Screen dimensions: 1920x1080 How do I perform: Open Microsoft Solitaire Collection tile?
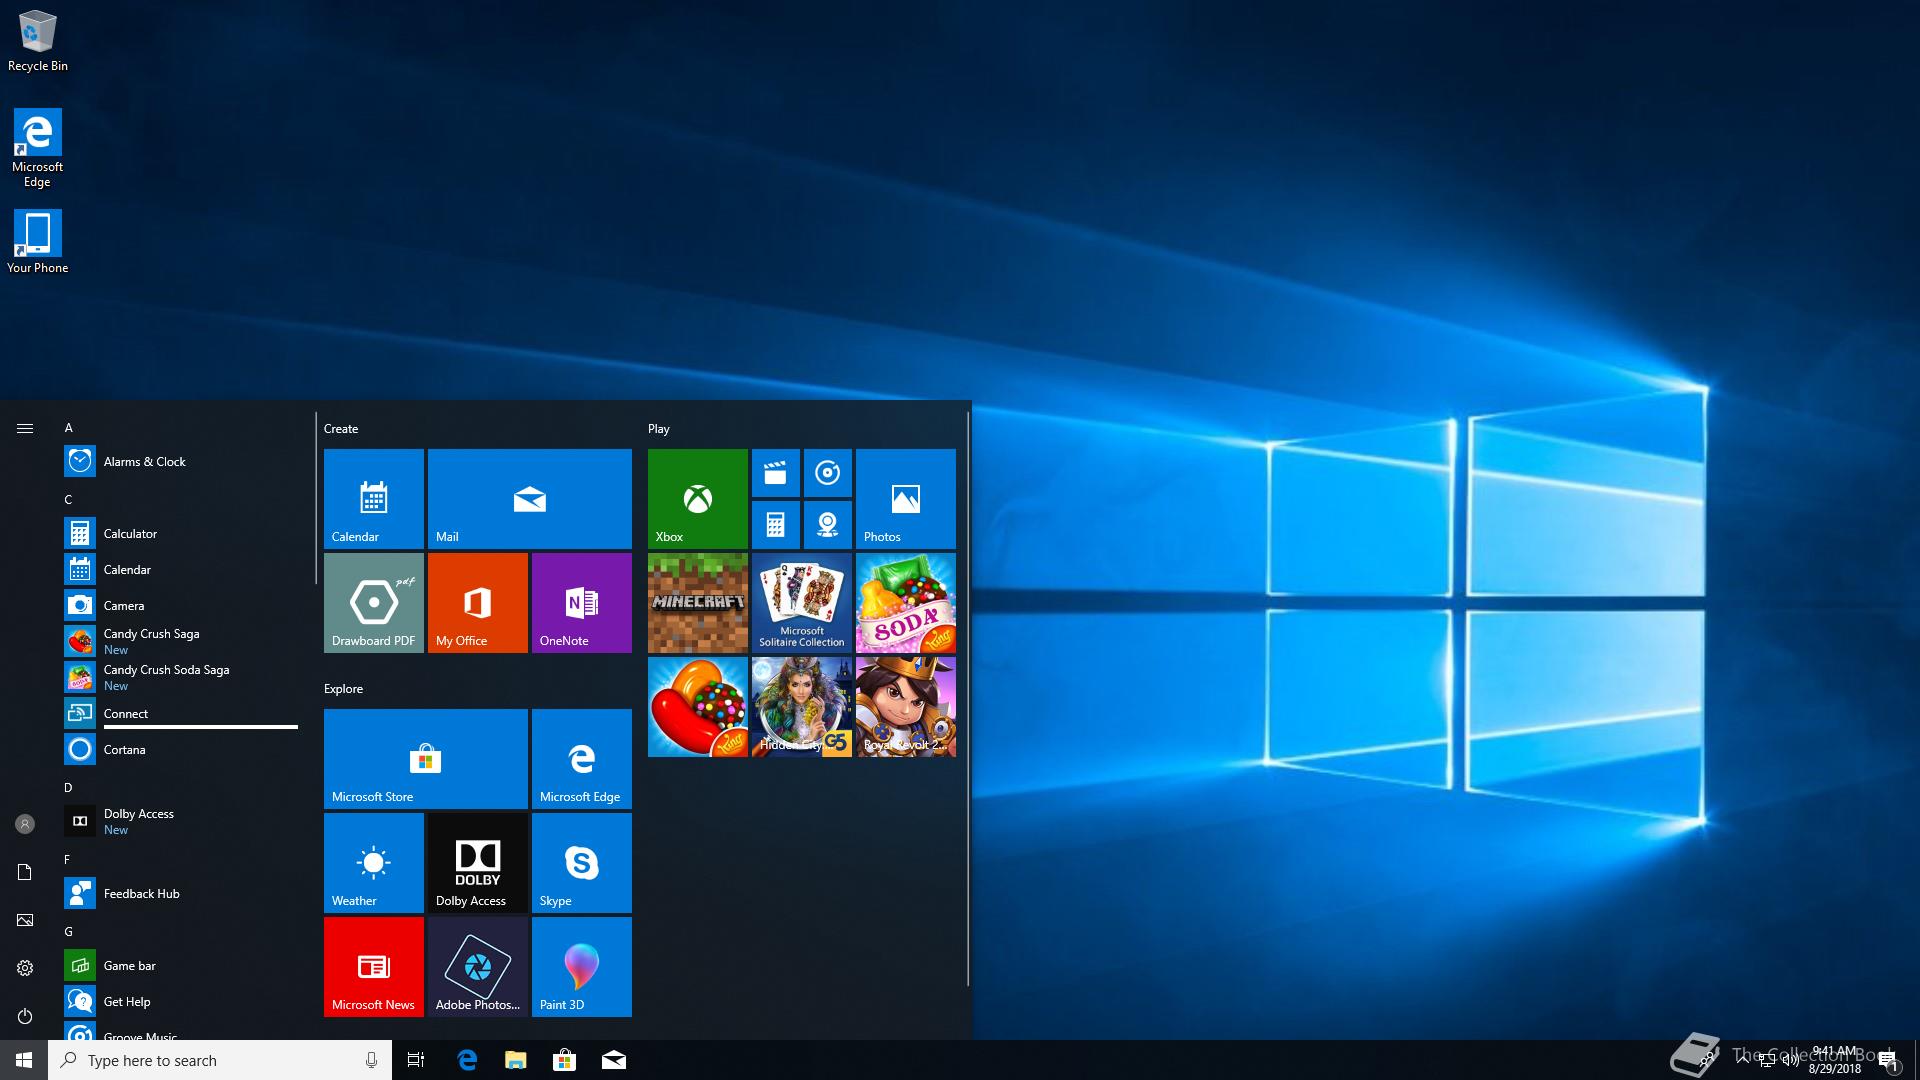[801, 602]
